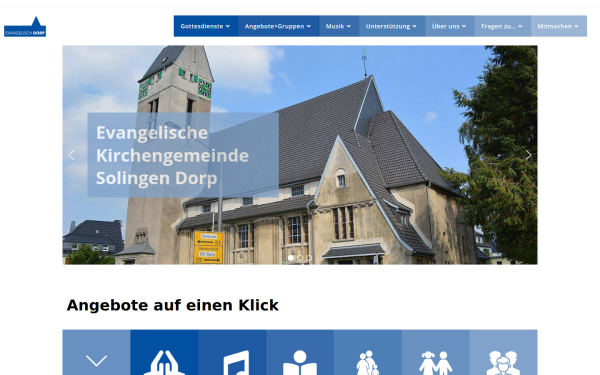
Task: Click the Evangelisch Dorp logo
Action: (25, 26)
